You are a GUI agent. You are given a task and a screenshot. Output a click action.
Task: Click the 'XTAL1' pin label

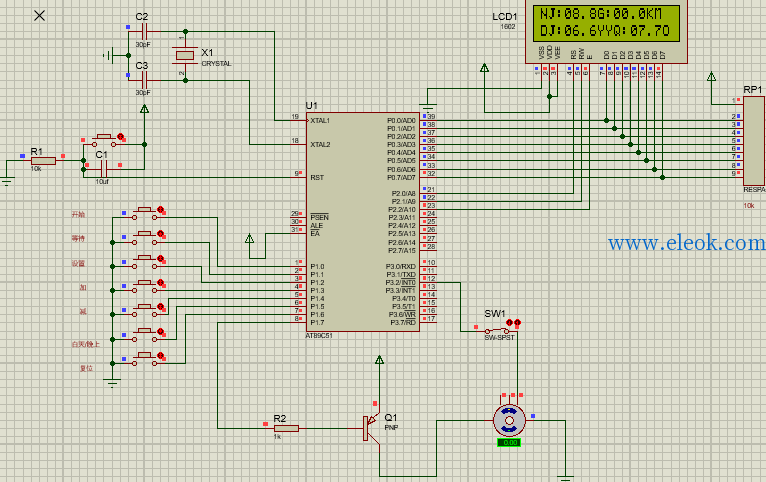[320, 121]
